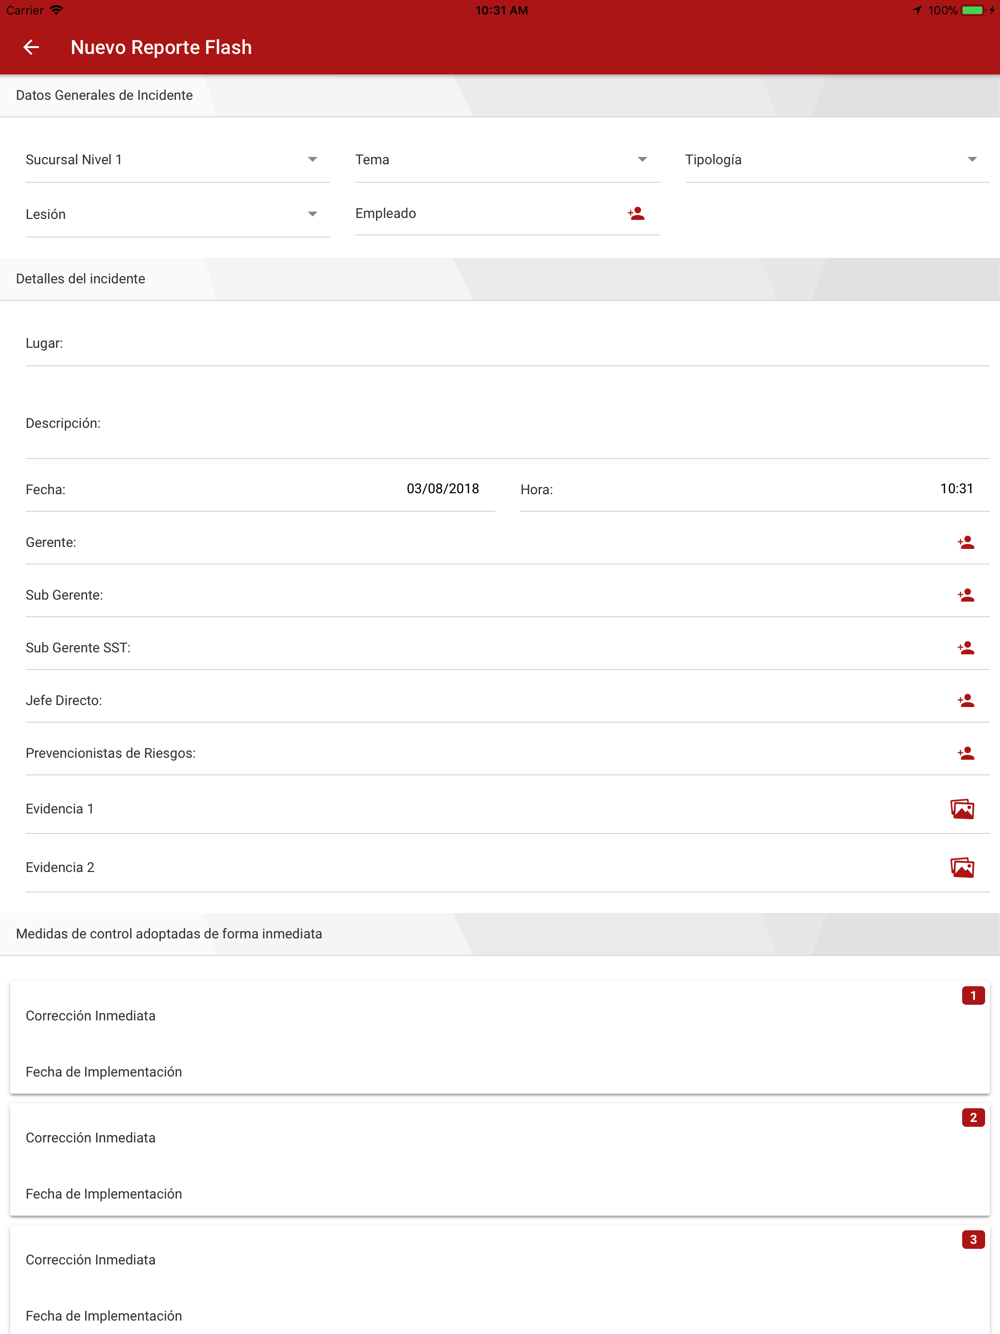
Task: Open the Tipología dropdown
Action: [837, 160]
